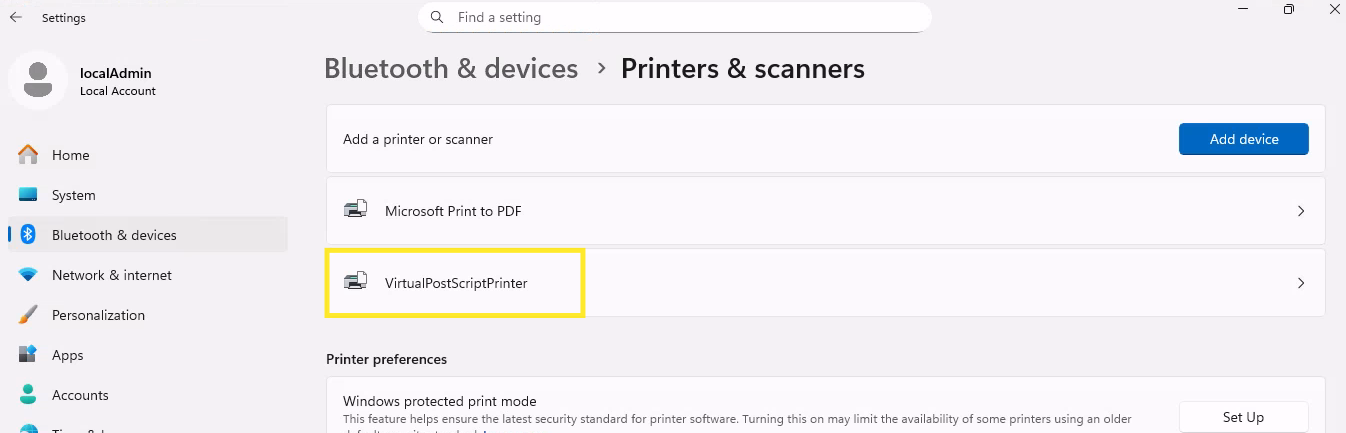
Task: Click the Apps icon in sidebar
Action: (28, 355)
